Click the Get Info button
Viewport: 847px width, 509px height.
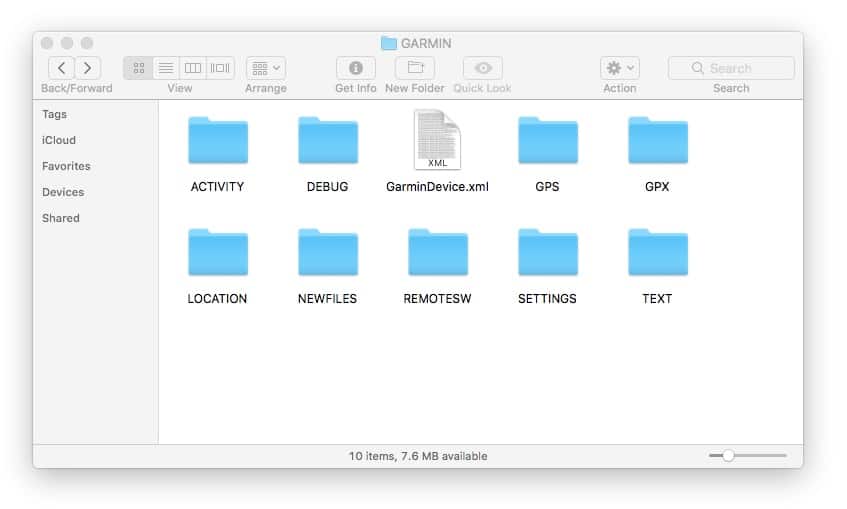point(355,68)
